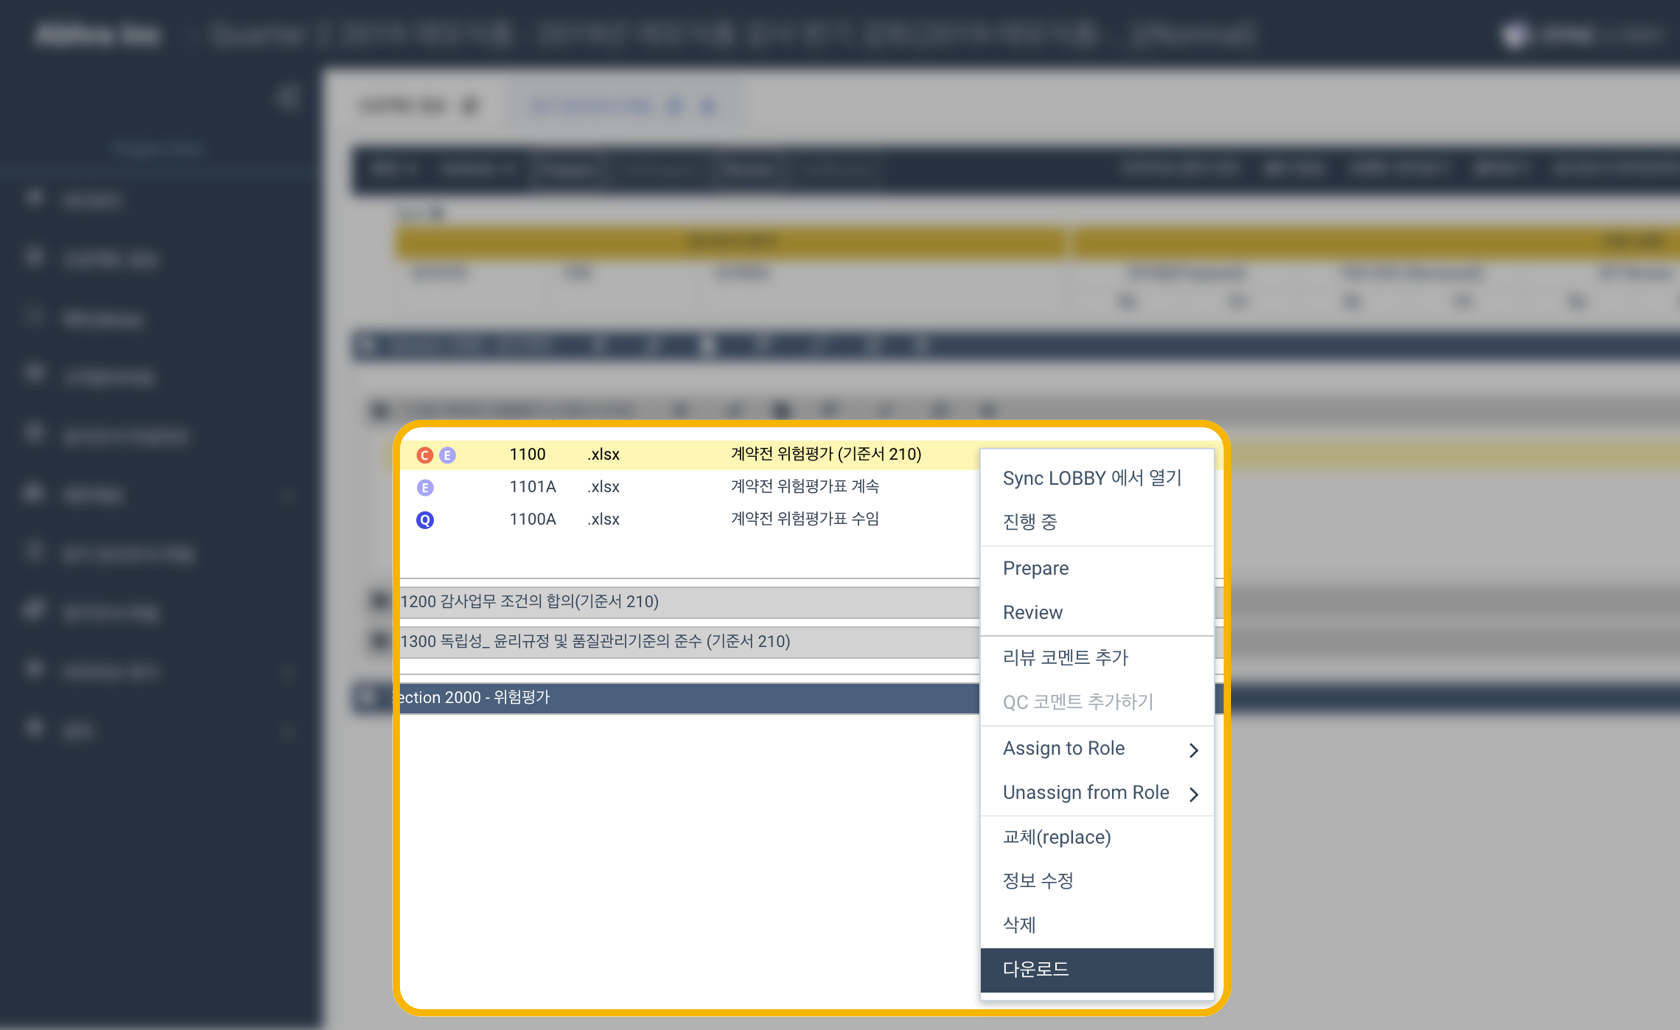1680x1030 pixels.
Task: Choose '리뷰 코멘트 추가' to add review comment
Action: click(1065, 657)
